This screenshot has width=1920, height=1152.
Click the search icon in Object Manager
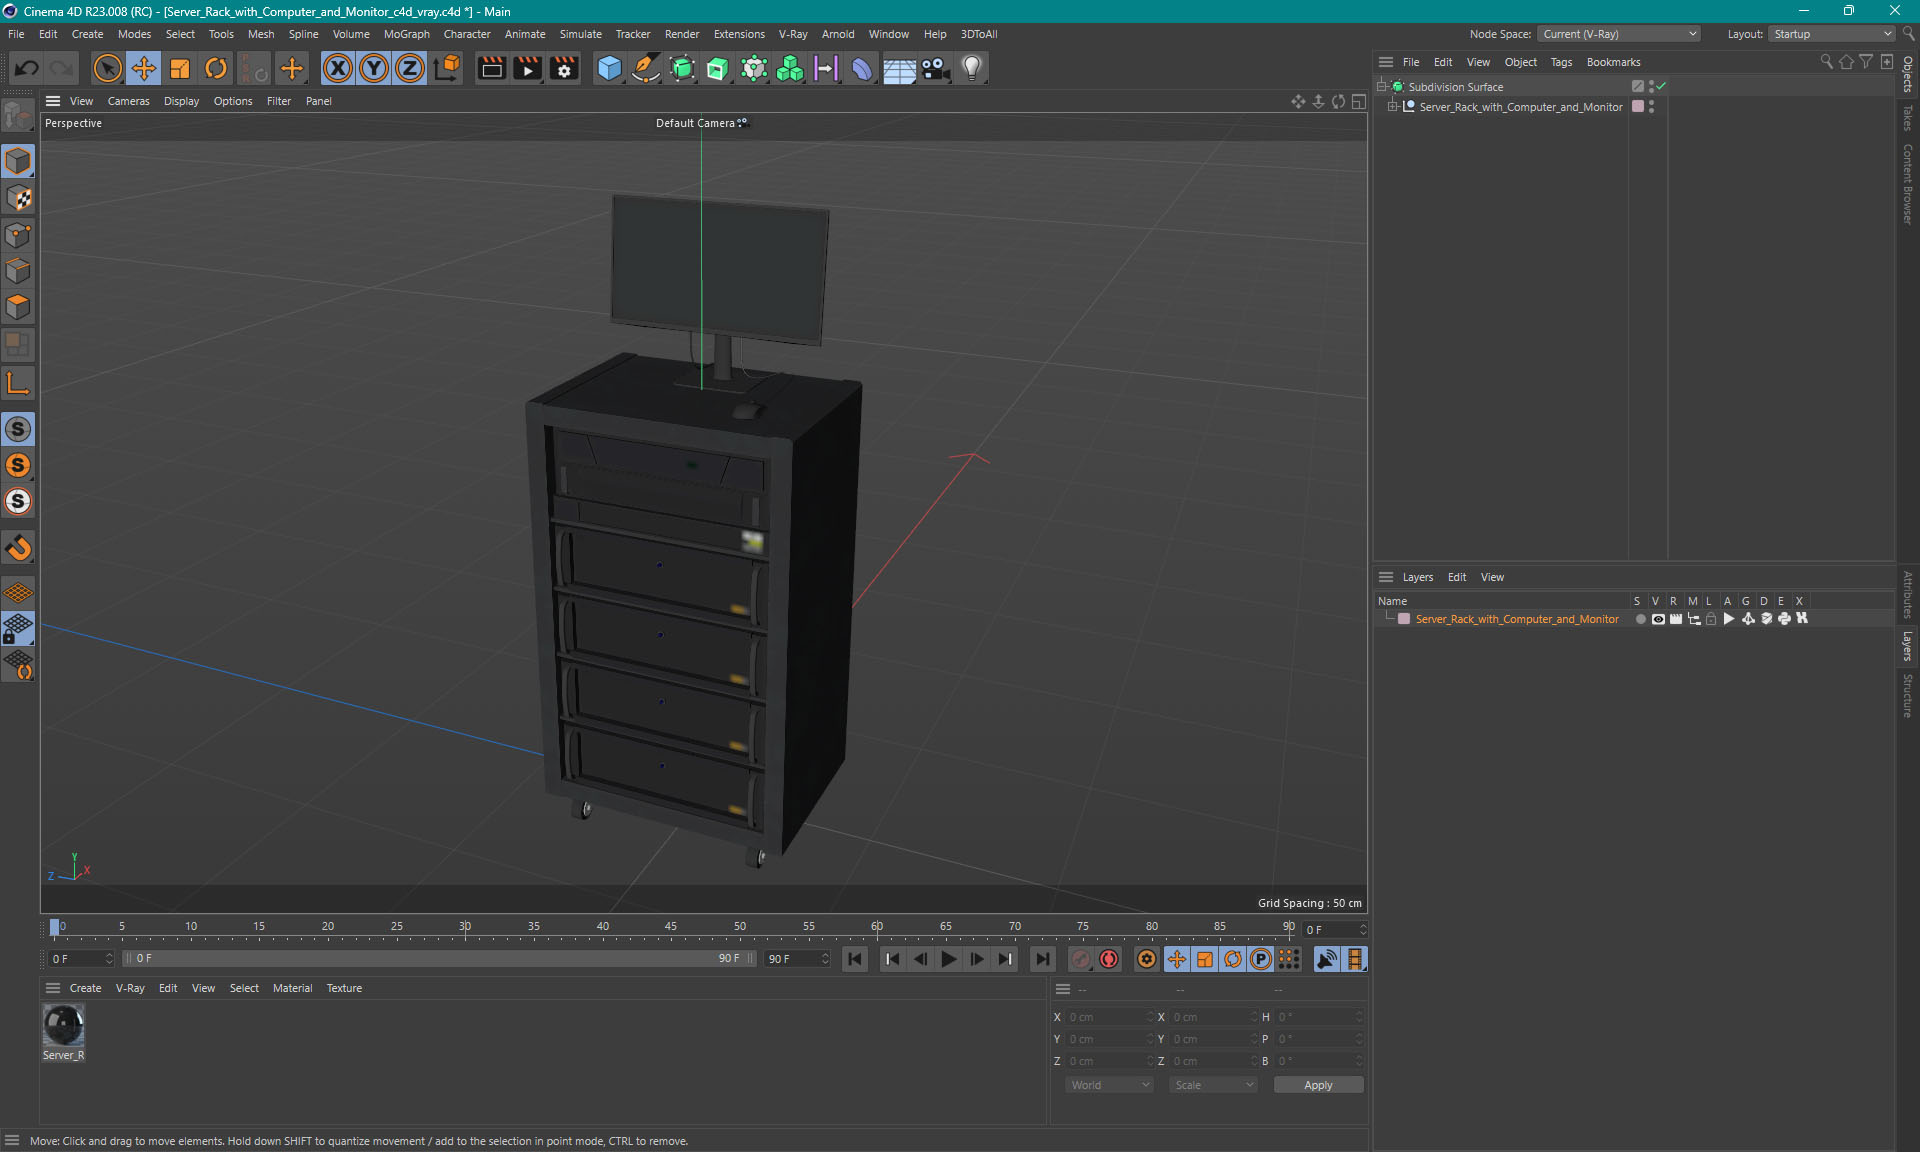[1826, 62]
